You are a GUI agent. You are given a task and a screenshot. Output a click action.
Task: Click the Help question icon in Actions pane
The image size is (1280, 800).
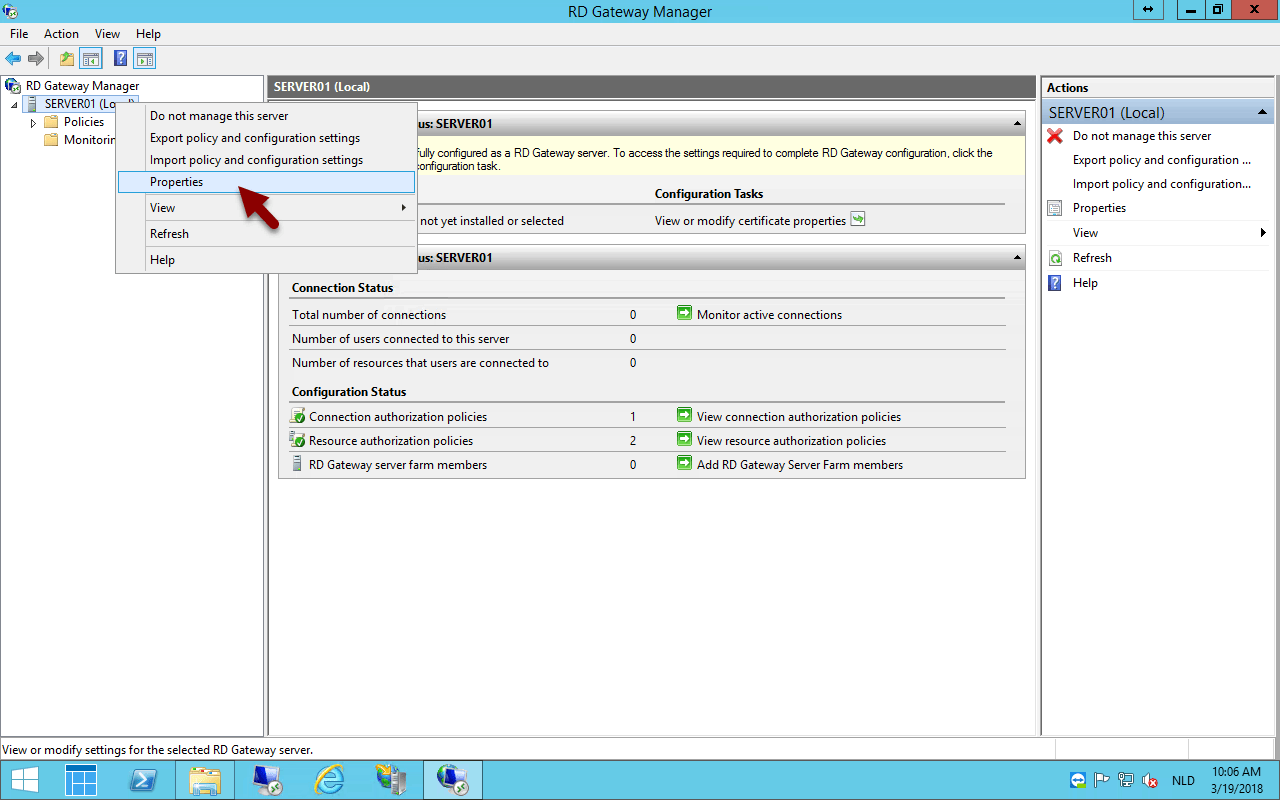(x=1055, y=283)
